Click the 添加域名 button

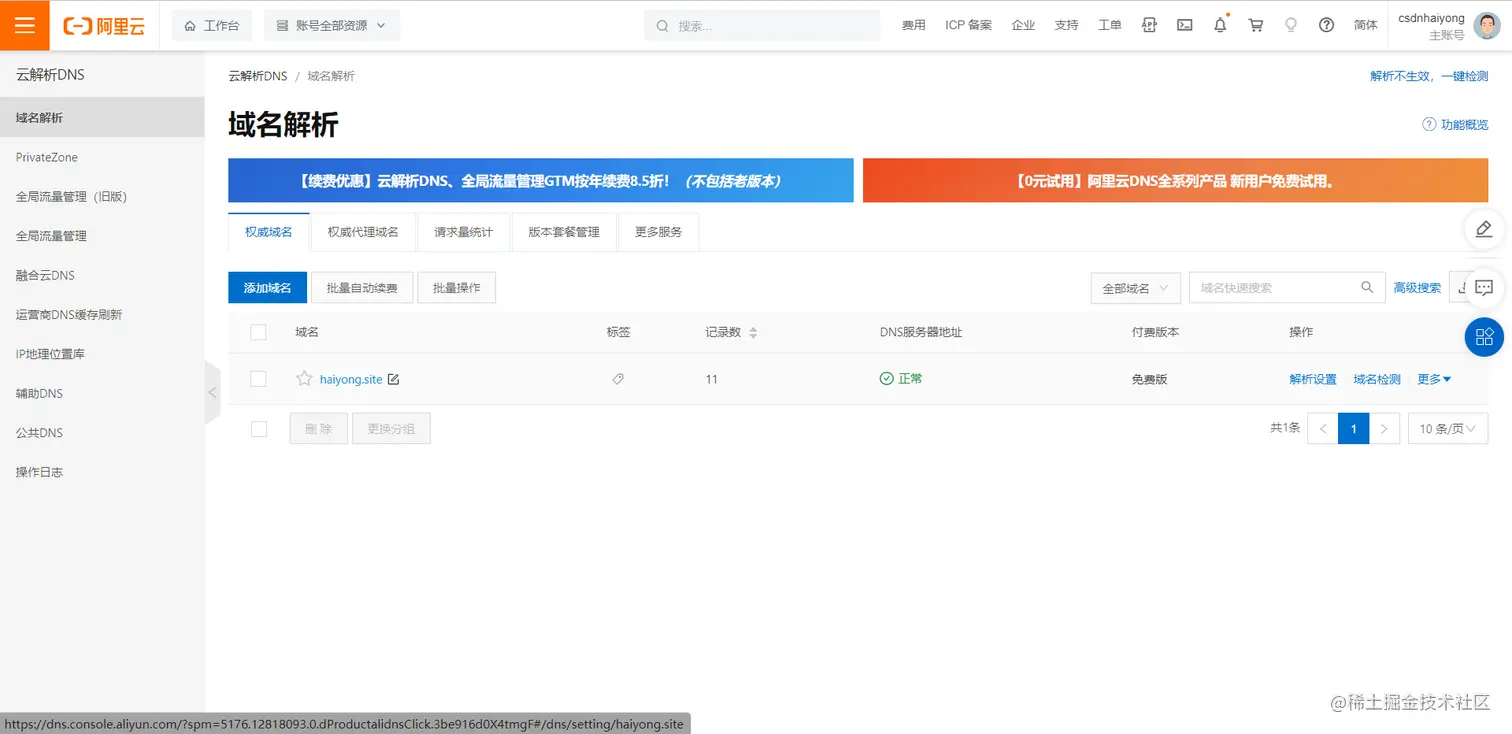(267, 287)
